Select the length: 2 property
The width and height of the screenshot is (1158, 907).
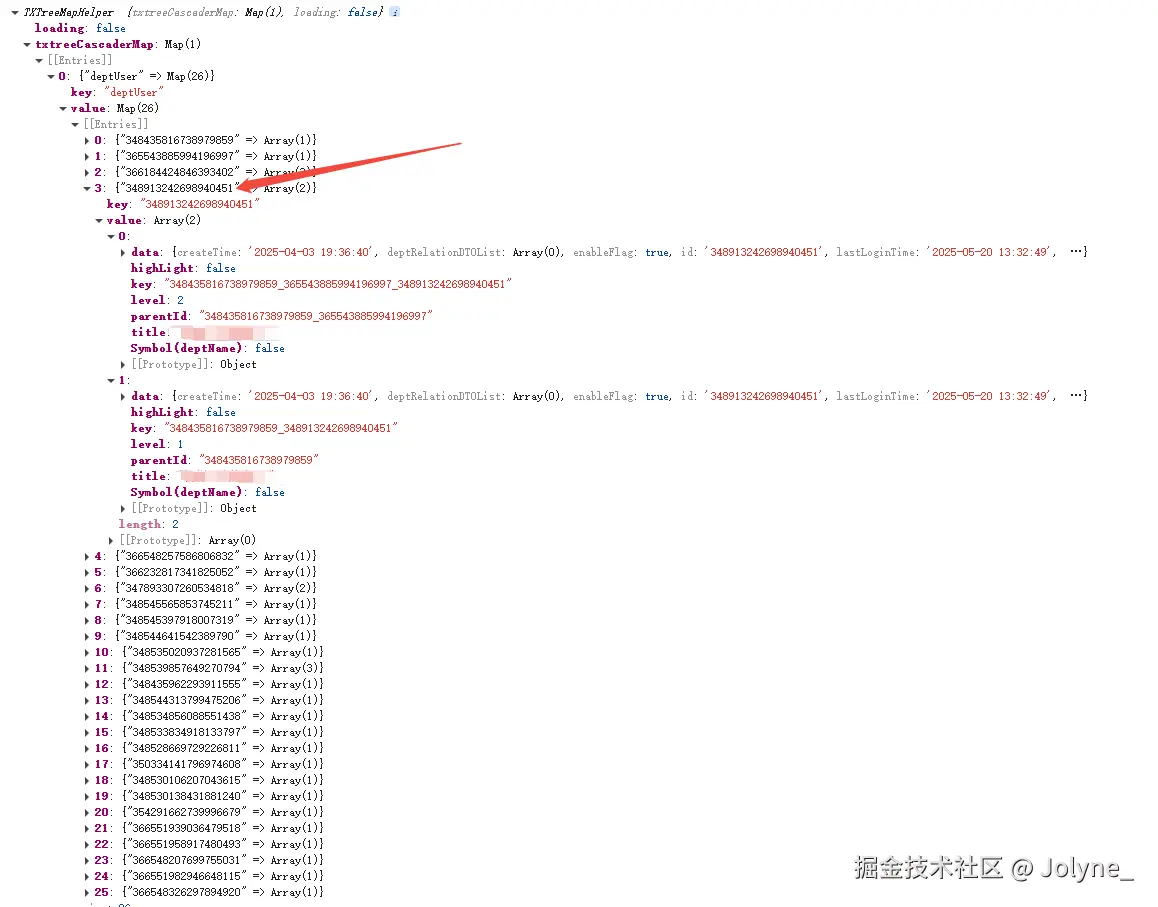coord(141,524)
